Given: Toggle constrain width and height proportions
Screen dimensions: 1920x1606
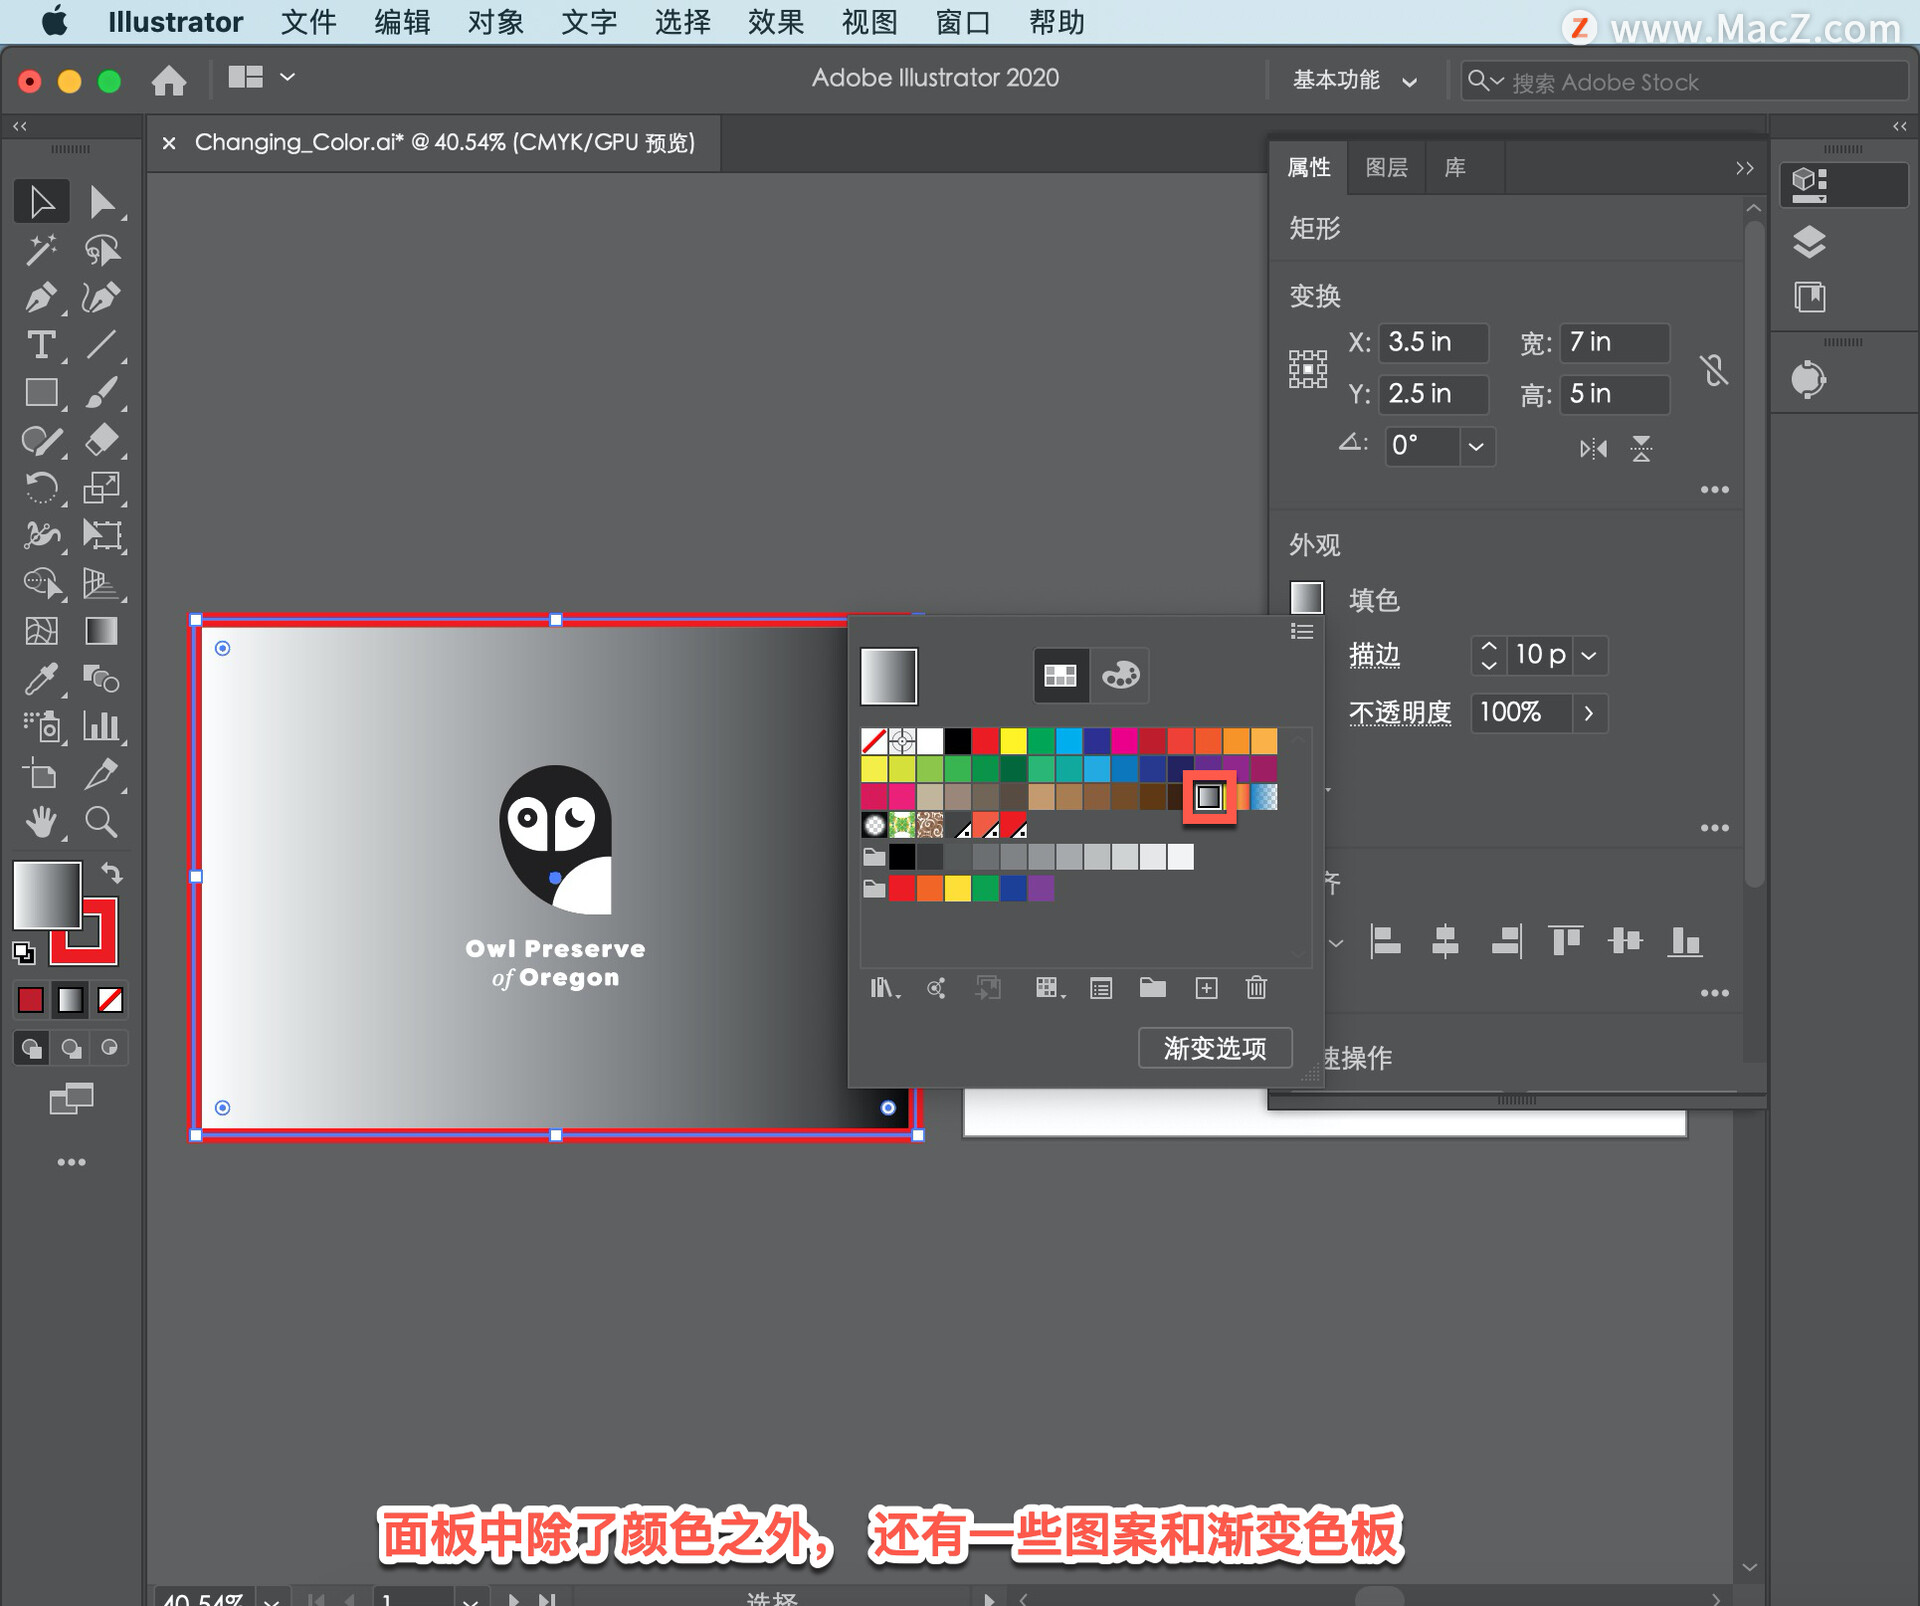Looking at the screenshot, I should point(1714,370).
